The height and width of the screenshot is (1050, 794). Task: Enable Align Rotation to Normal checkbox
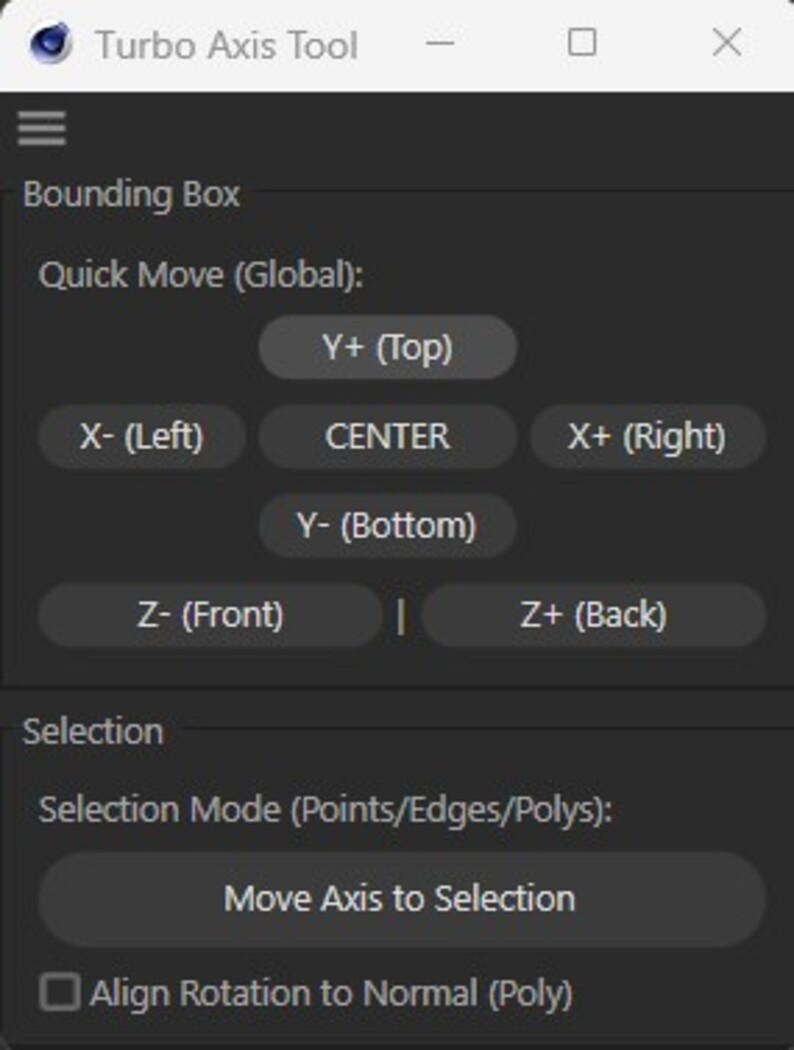click(60, 992)
